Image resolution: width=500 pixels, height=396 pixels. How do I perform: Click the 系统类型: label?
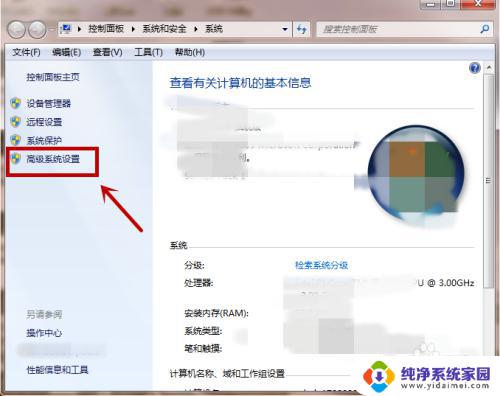[203, 331]
